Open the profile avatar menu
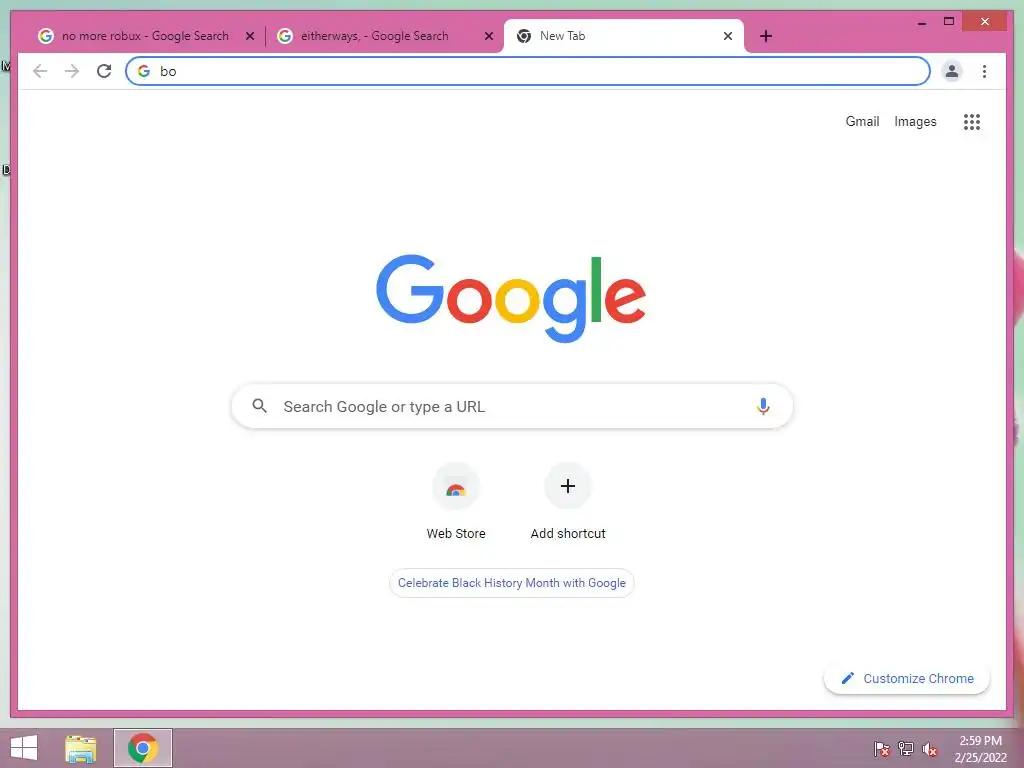 tap(952, 71)
